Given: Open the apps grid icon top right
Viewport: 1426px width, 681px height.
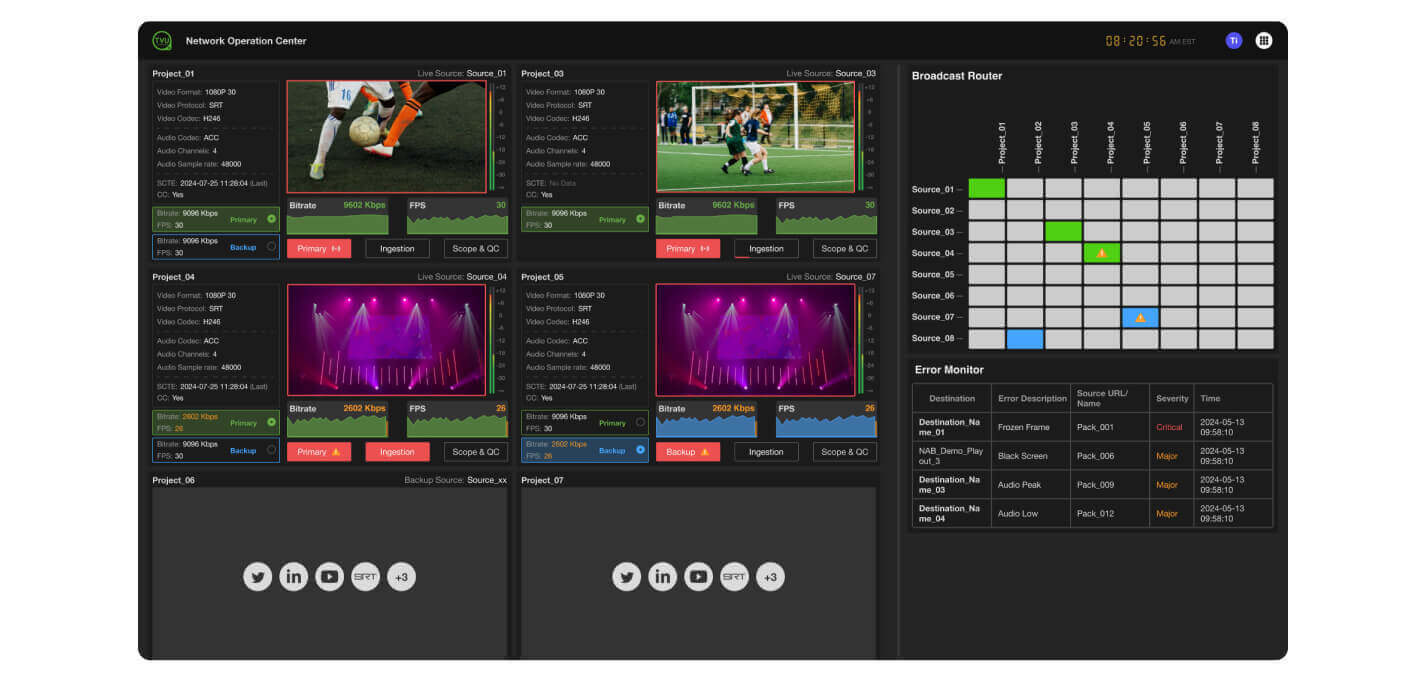Looking at the screenshot, I should point(1264,40).
